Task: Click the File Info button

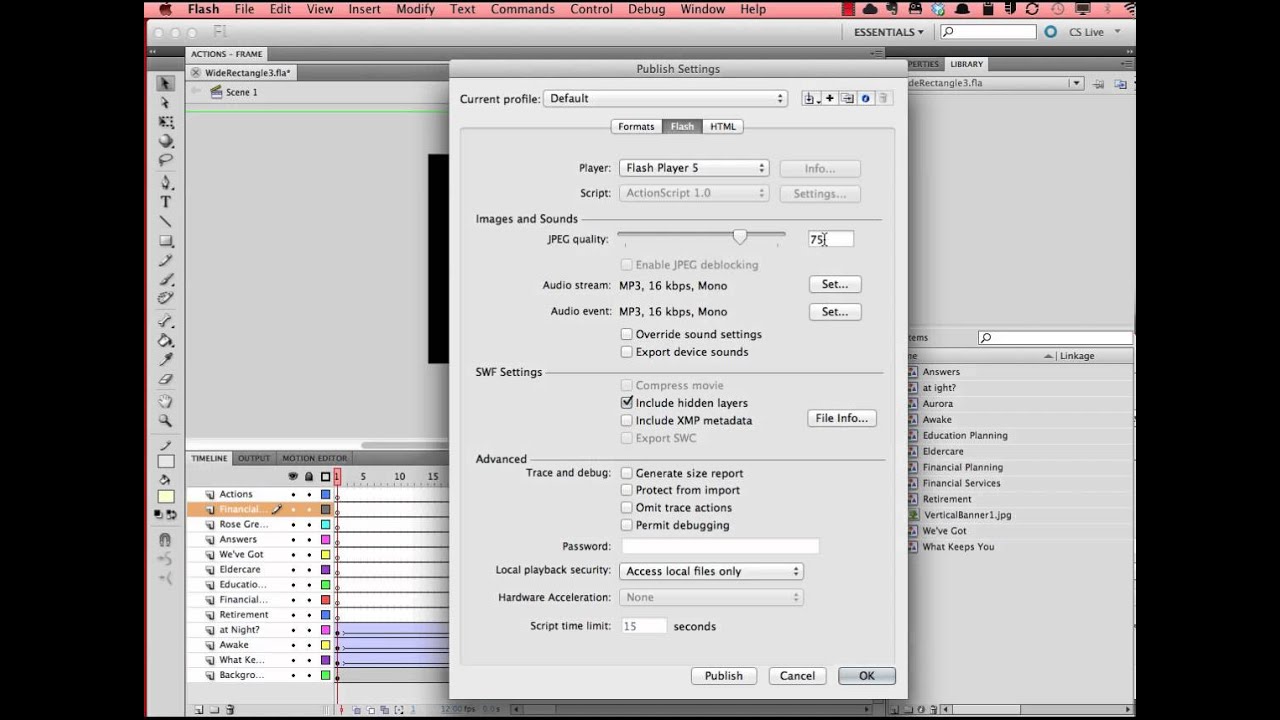Action: coord(842,418)
